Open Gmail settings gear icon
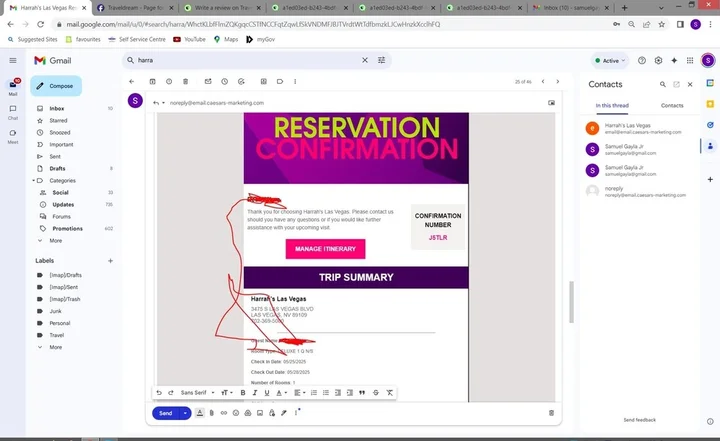720x441 pixels. (x=657, y=60)
